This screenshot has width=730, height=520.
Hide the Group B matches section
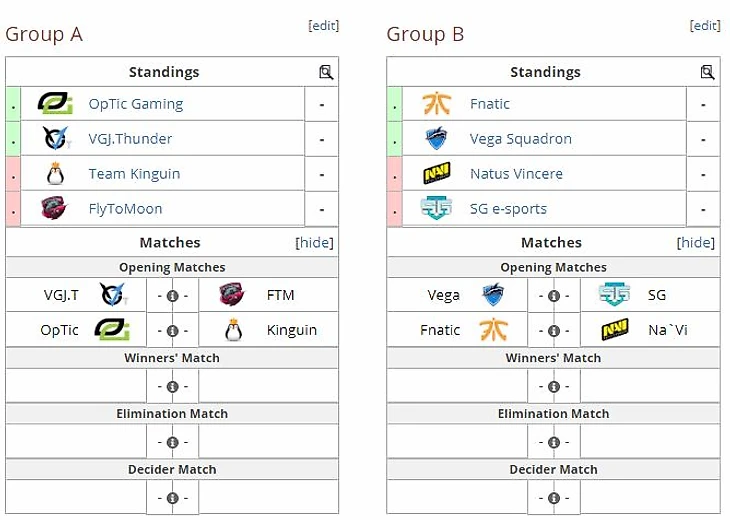(x=696, y=242)
